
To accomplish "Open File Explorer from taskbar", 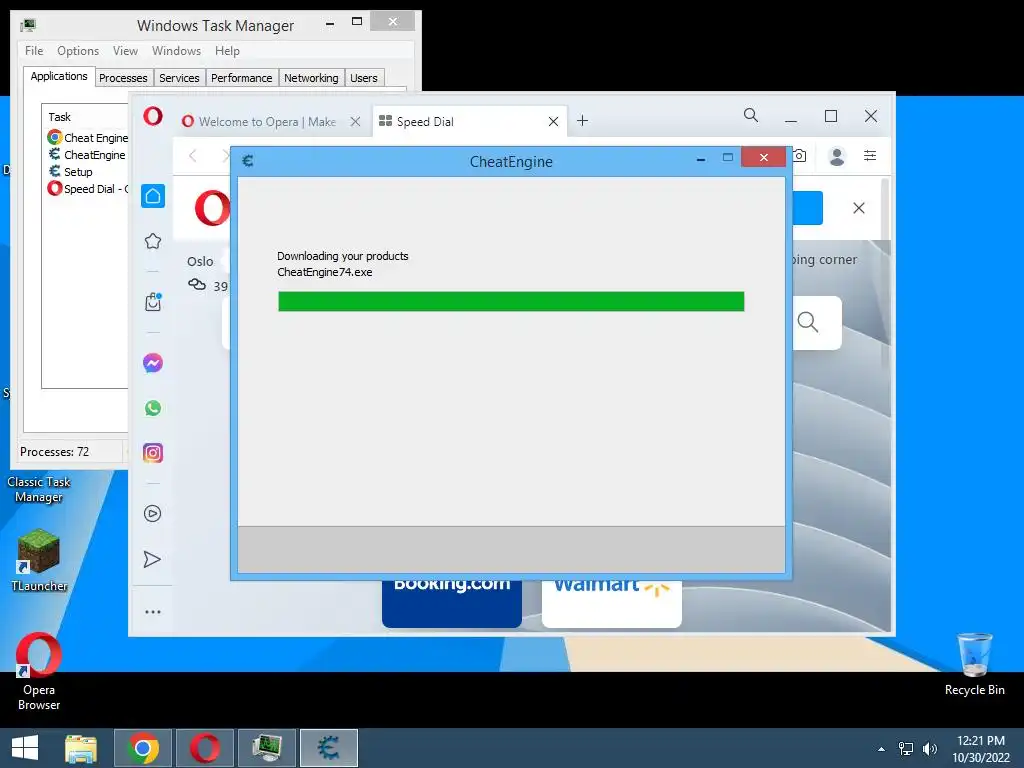I will pos(81,748).
